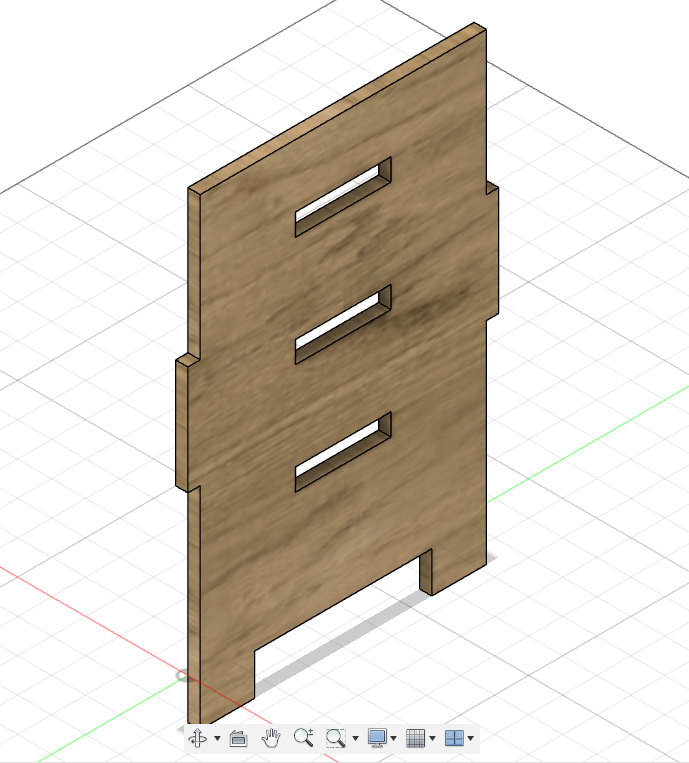Open Grid and Snaps icon
The height and width of the screenshot is (763, 689).
416,738
